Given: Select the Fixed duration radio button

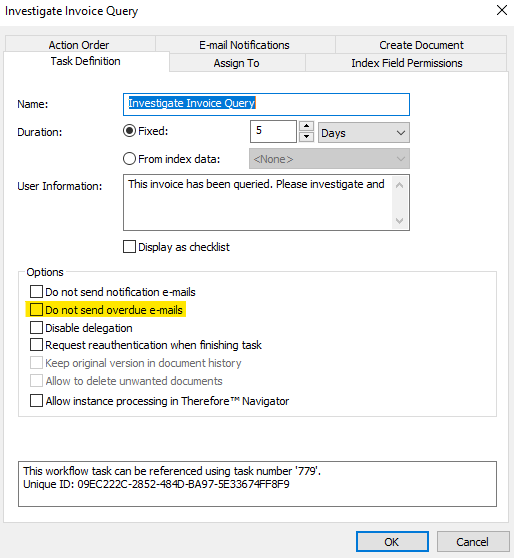Looking at the screenshot, I should point(129,131).
